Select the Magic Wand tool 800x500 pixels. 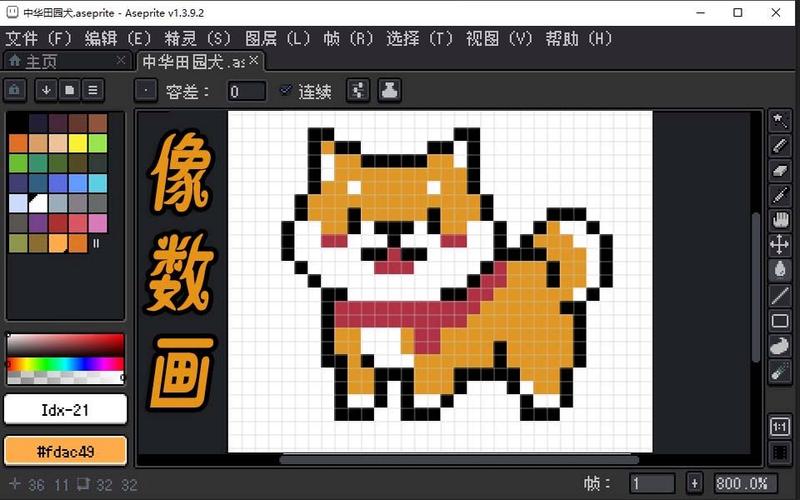click(x=780, y=121)
